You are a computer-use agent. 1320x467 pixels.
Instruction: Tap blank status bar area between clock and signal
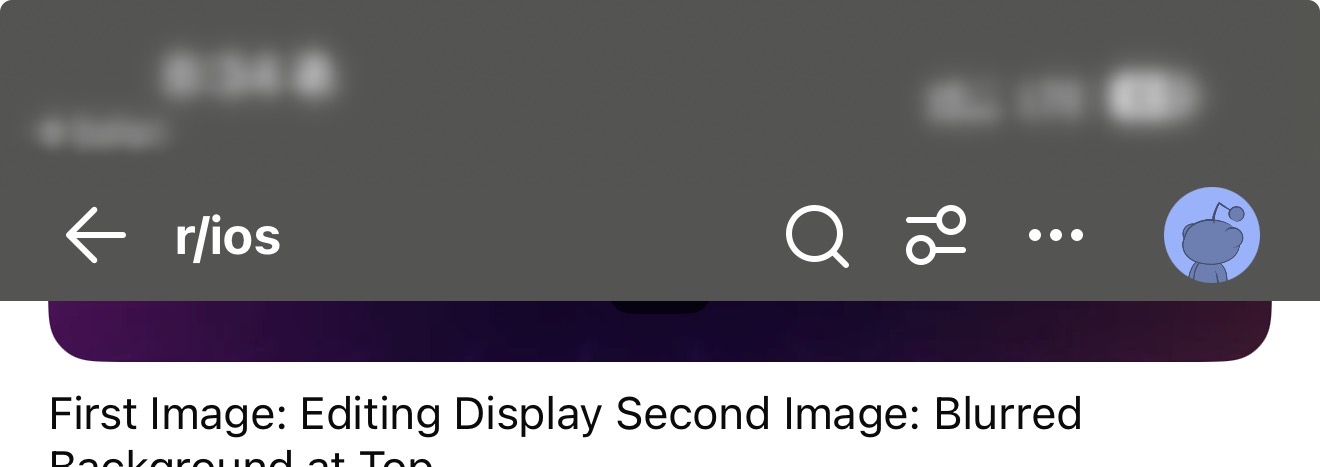tap(630, 90)
